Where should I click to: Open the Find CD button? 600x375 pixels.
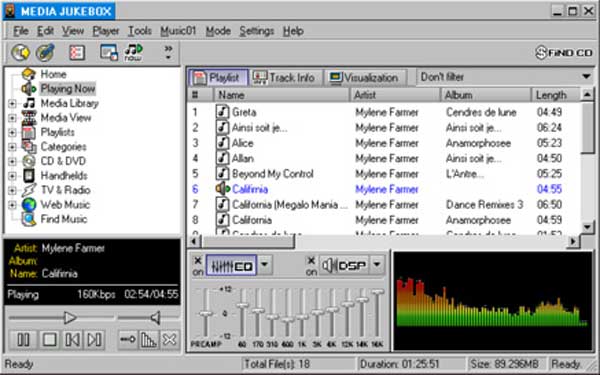(x=564, y=52)
